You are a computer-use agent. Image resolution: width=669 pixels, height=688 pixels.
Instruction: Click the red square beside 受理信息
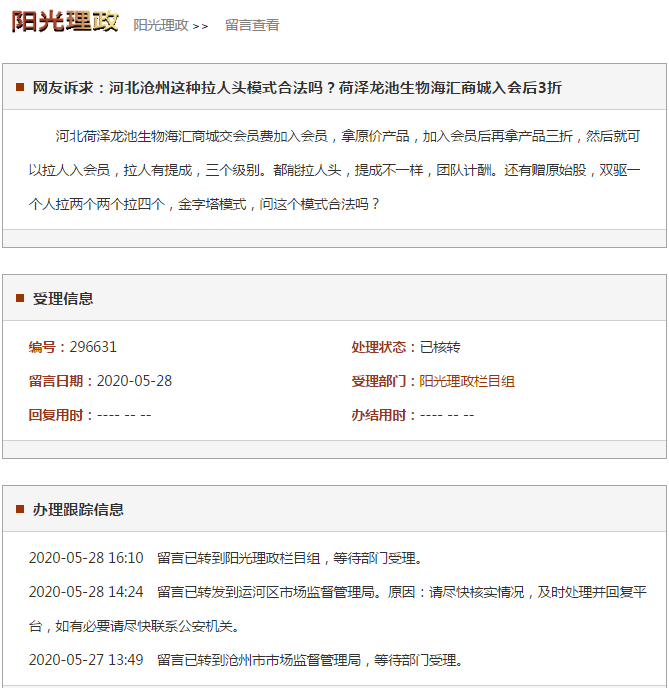tap(20, 298)
